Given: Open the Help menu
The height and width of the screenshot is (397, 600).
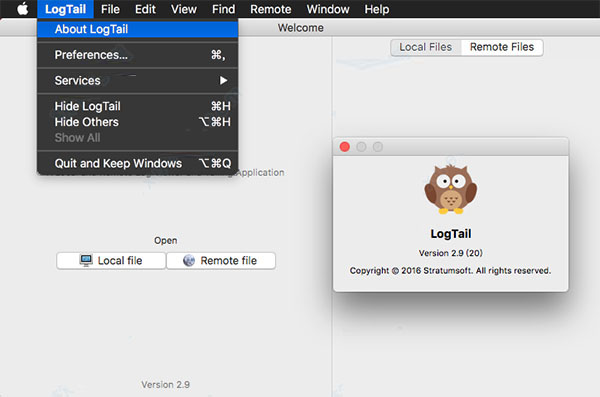Looking at the screenshot, I should [x=377, y=9].
